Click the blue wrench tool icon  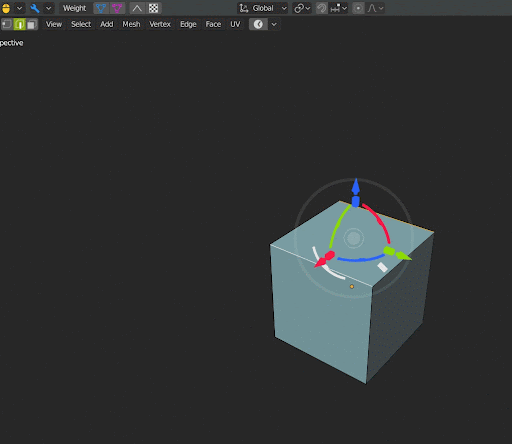[x=35, y=8]
